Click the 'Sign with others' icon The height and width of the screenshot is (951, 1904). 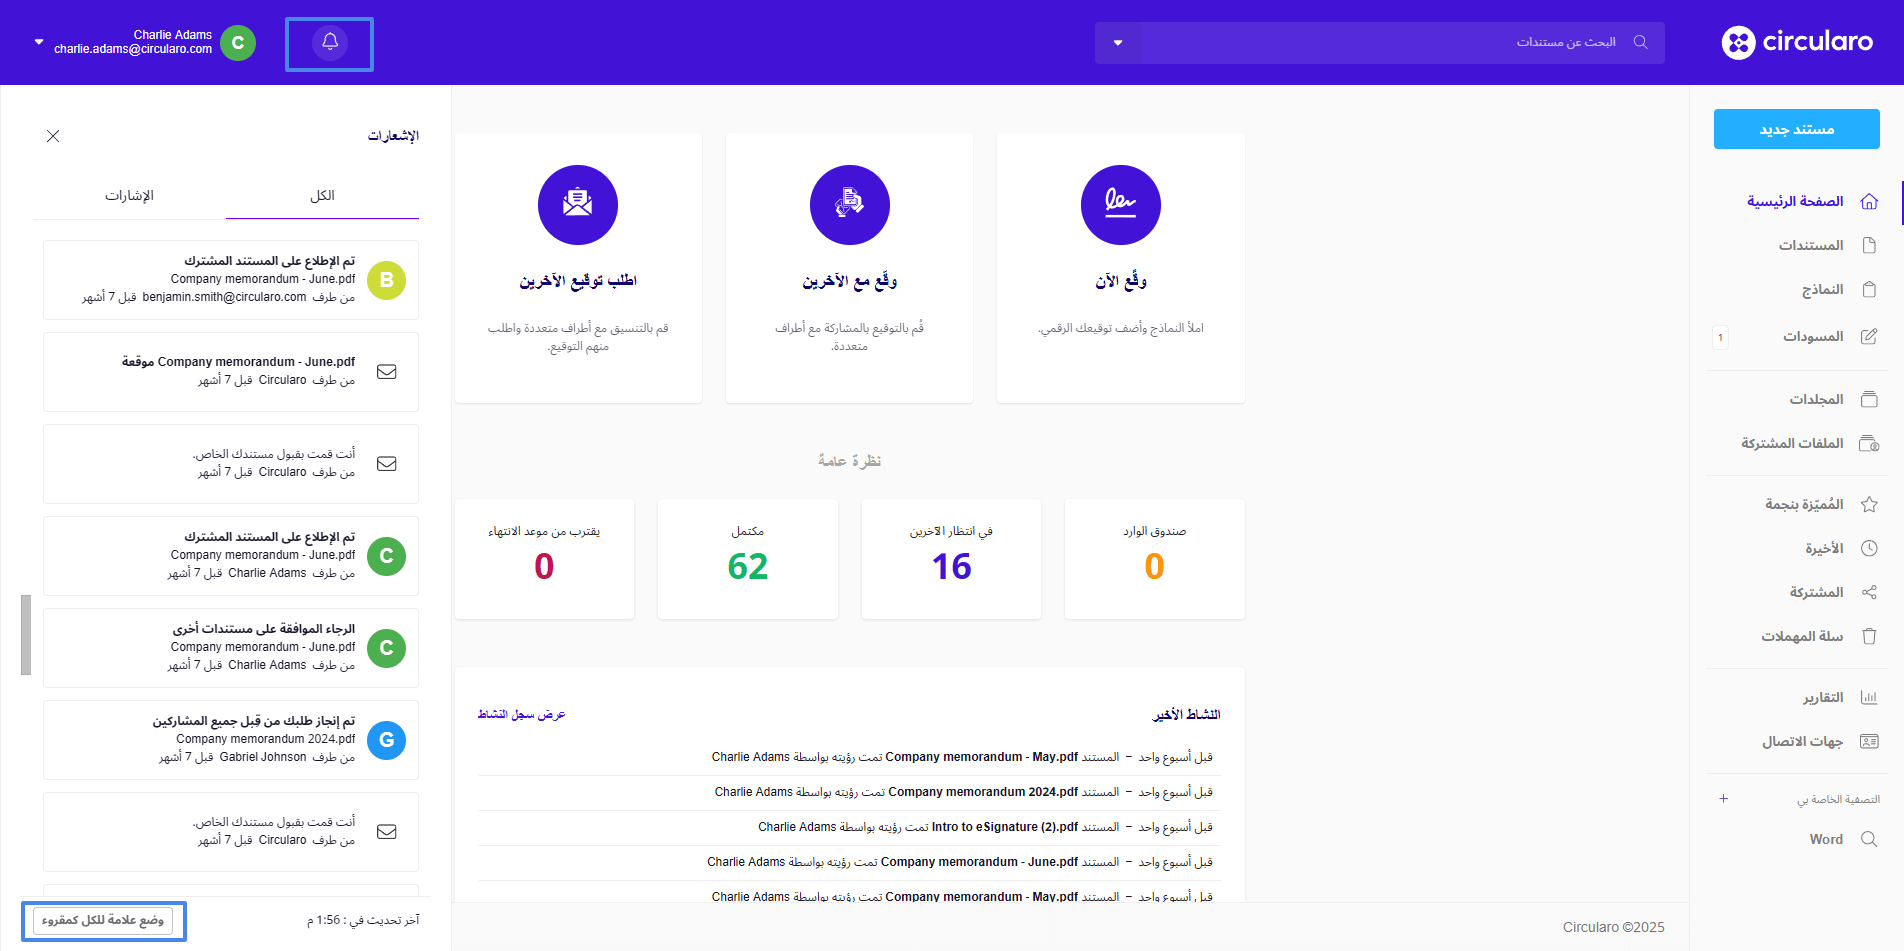[x=849, y=205]
